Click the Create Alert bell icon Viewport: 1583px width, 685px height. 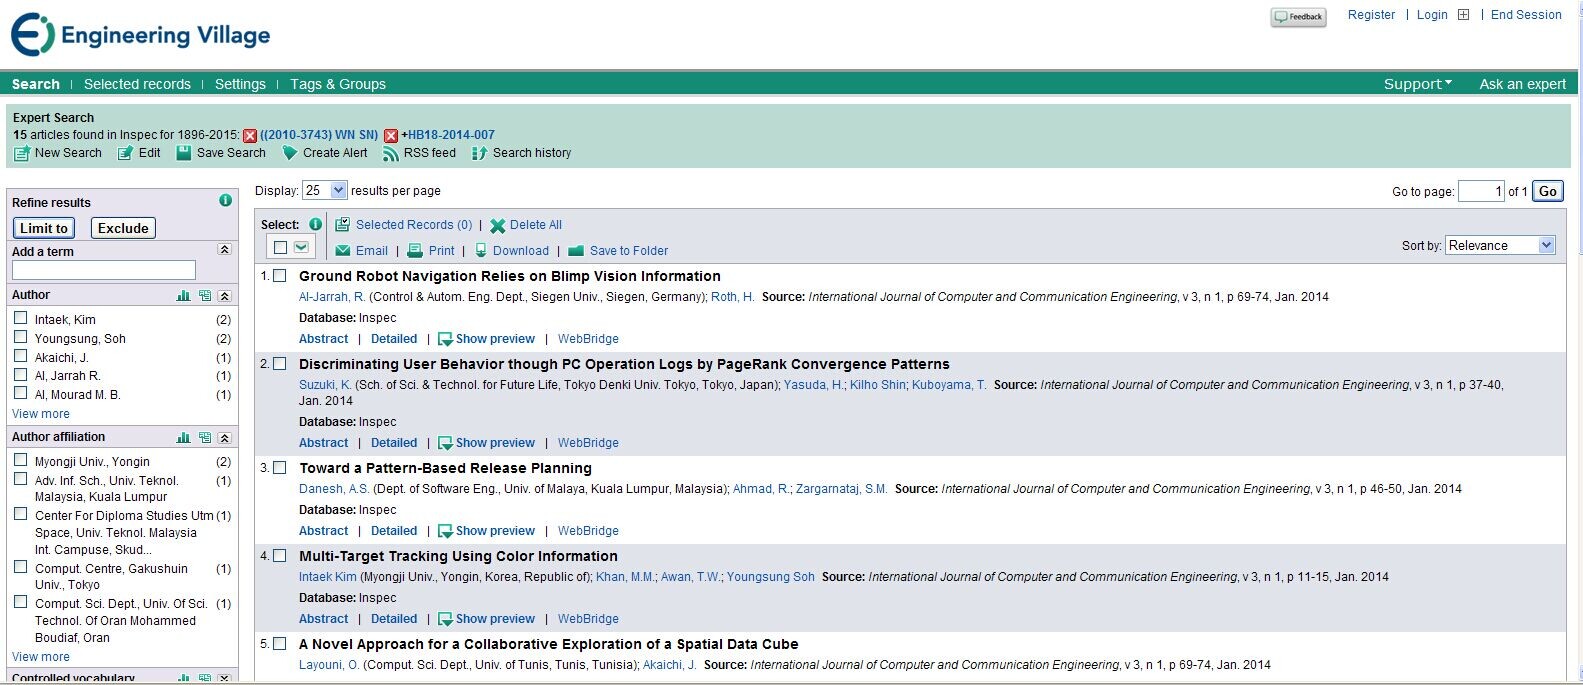tap(289, 153)
